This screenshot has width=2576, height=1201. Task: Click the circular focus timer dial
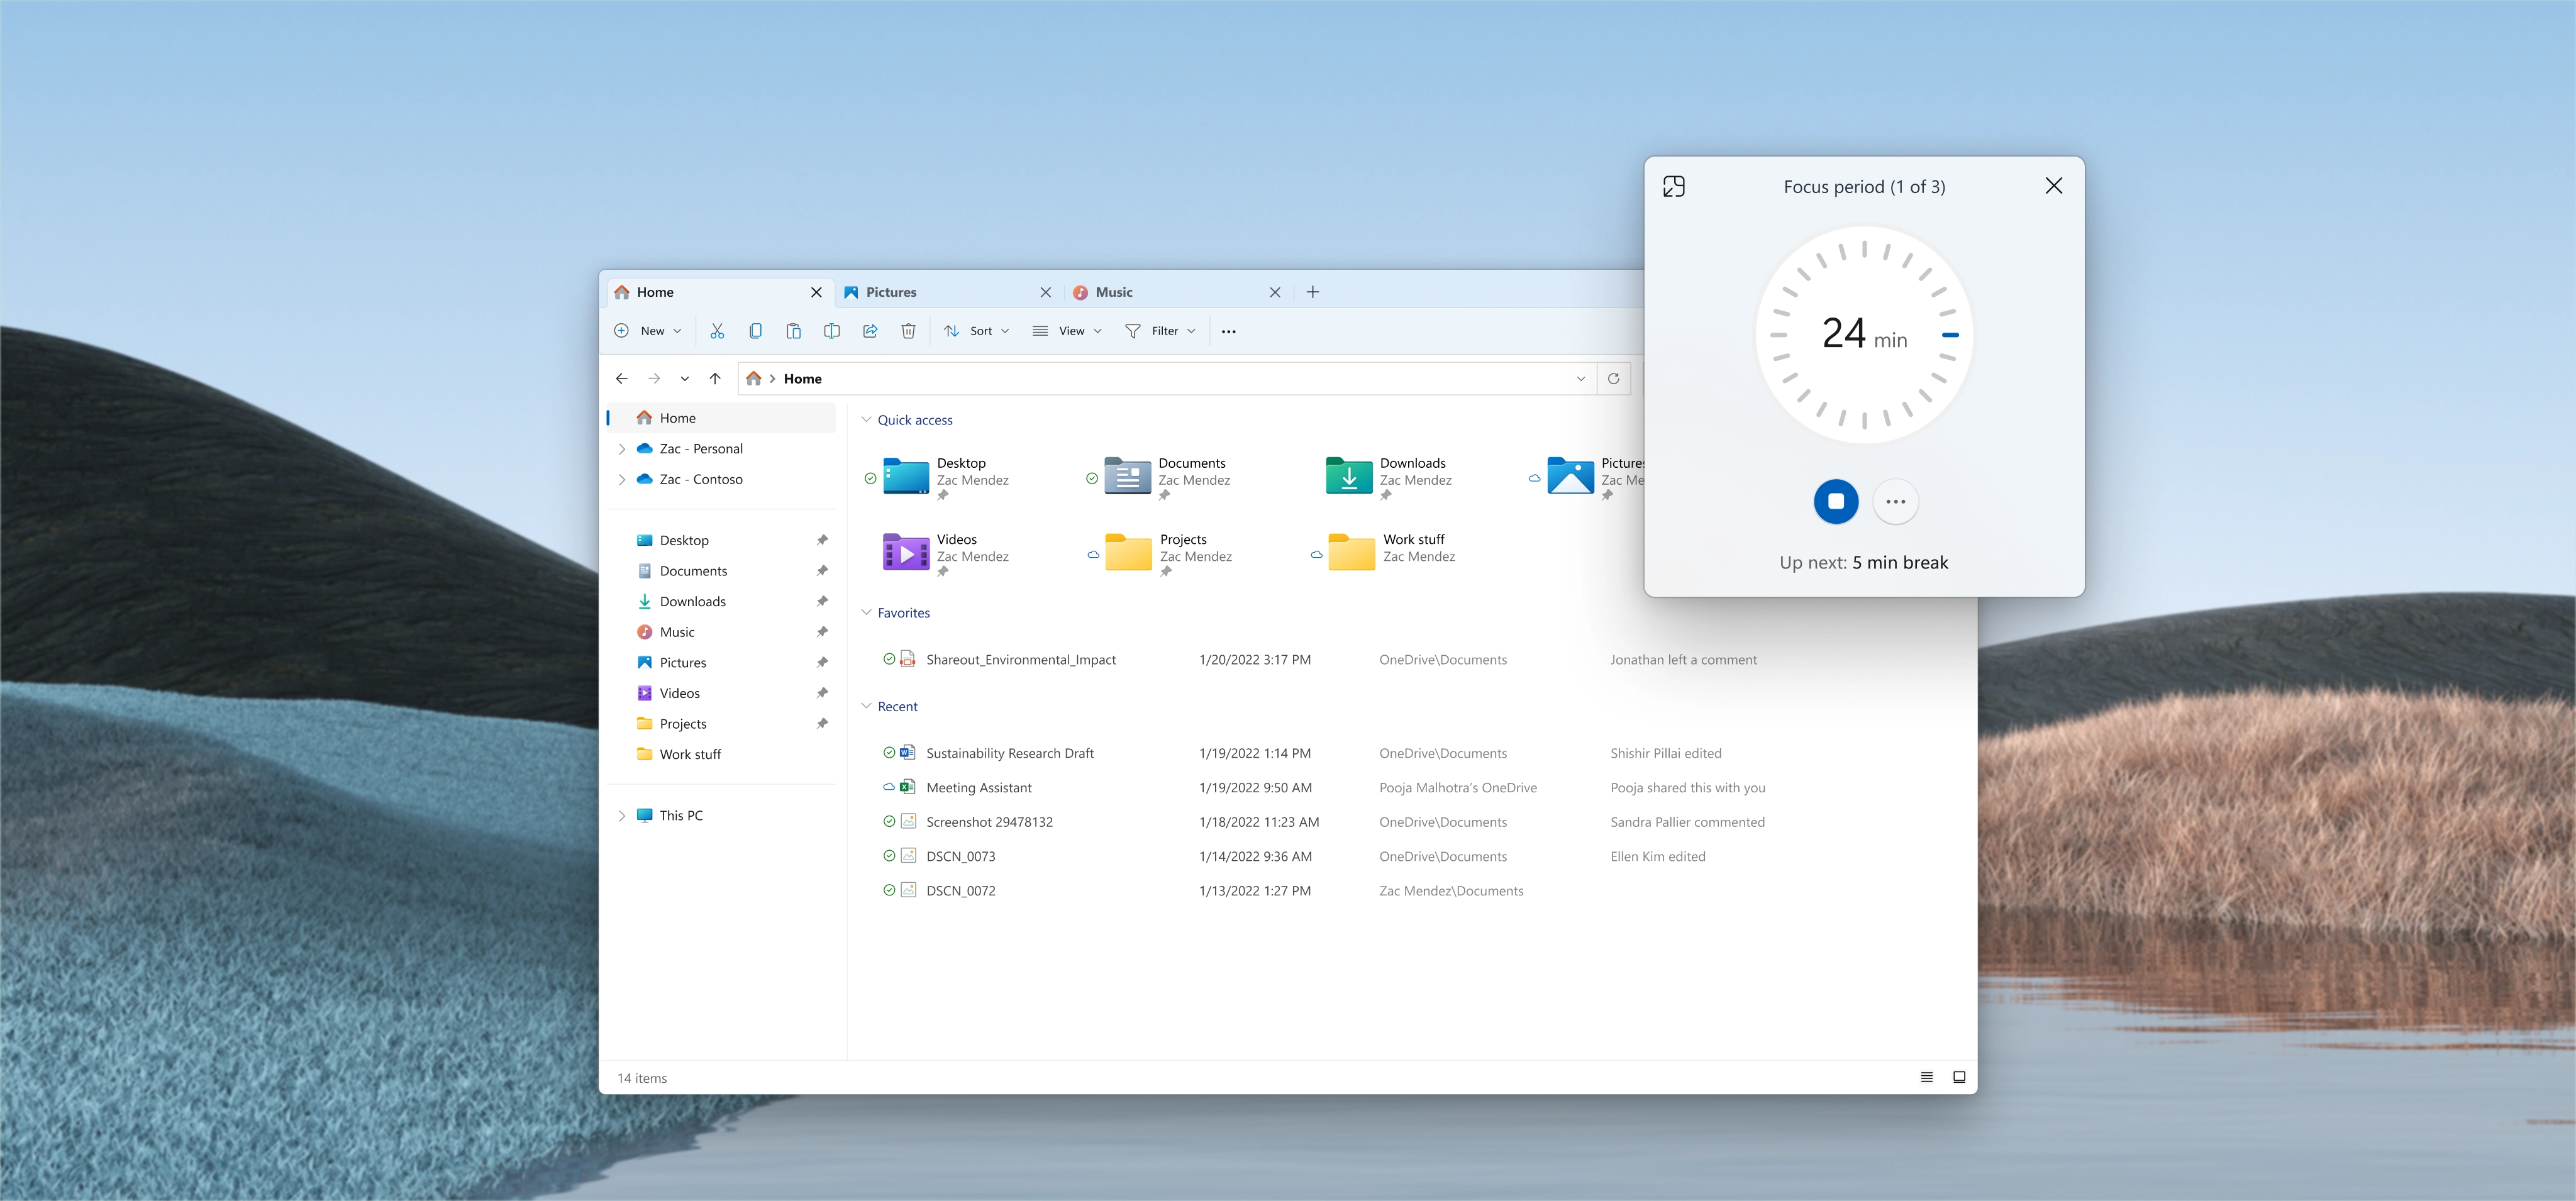(x=1864, y=335)
